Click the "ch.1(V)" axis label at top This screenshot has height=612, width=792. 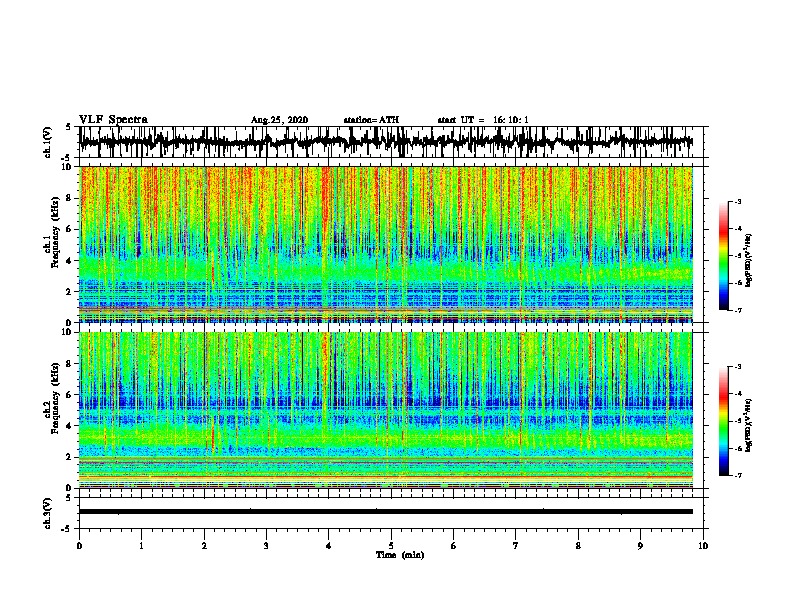[48, 142]
